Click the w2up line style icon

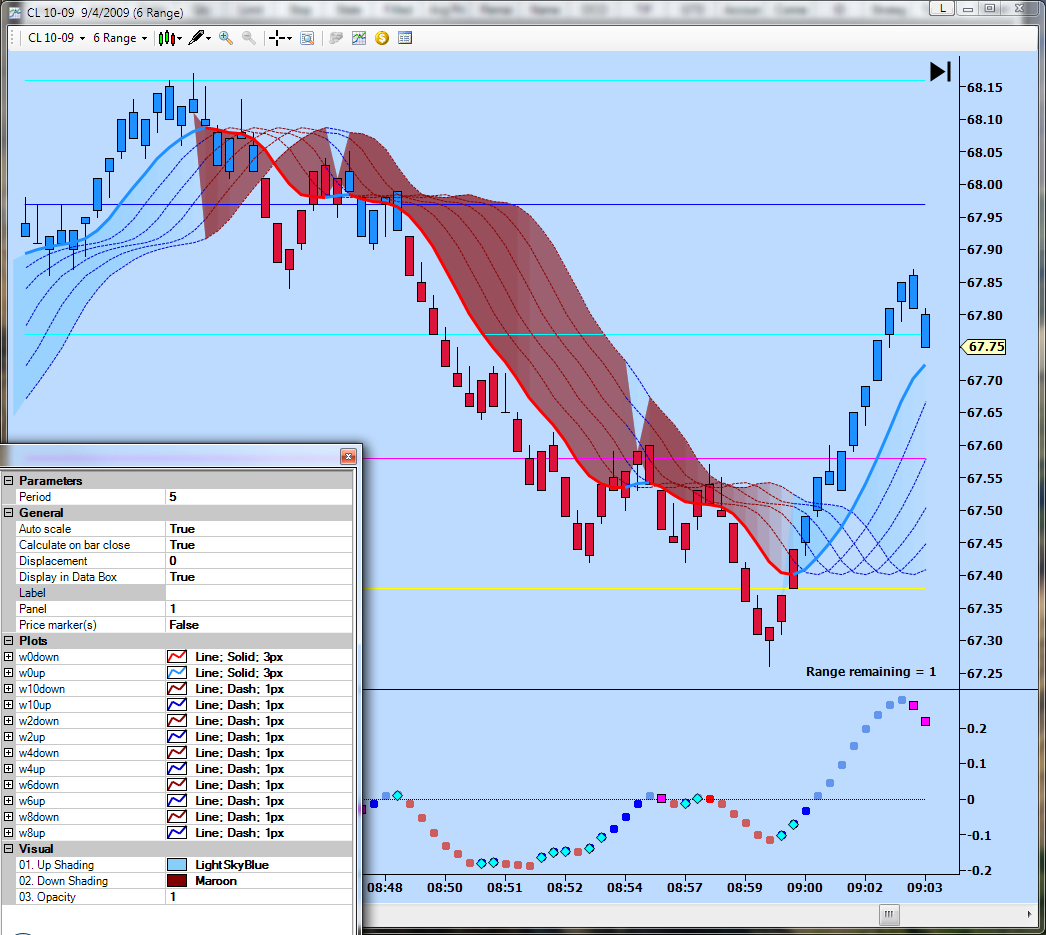pos(177,737)
